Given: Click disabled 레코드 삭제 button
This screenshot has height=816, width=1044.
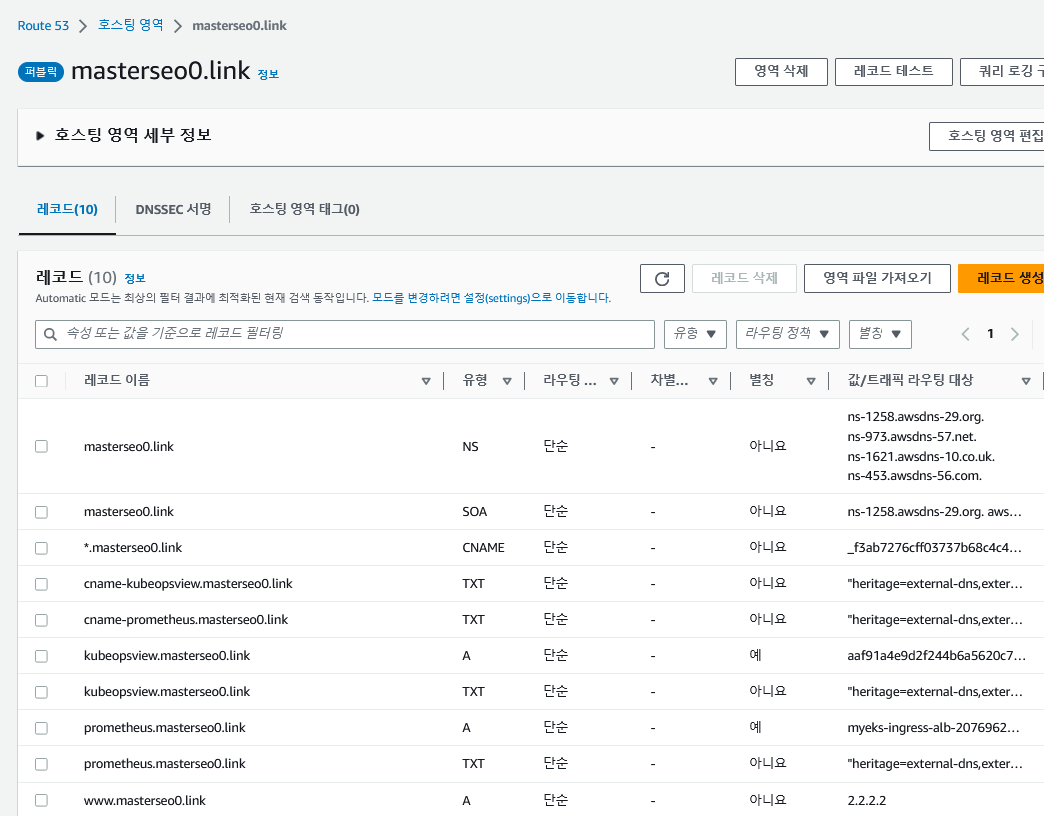Looking at the screenshot, I should pos(744,278).
